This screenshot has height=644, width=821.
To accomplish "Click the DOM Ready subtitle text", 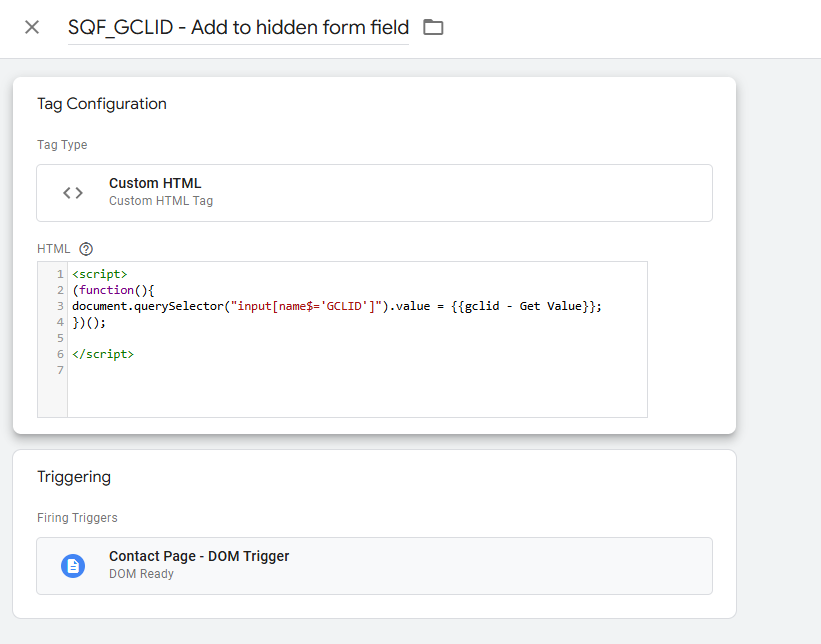I will [139, 574].
